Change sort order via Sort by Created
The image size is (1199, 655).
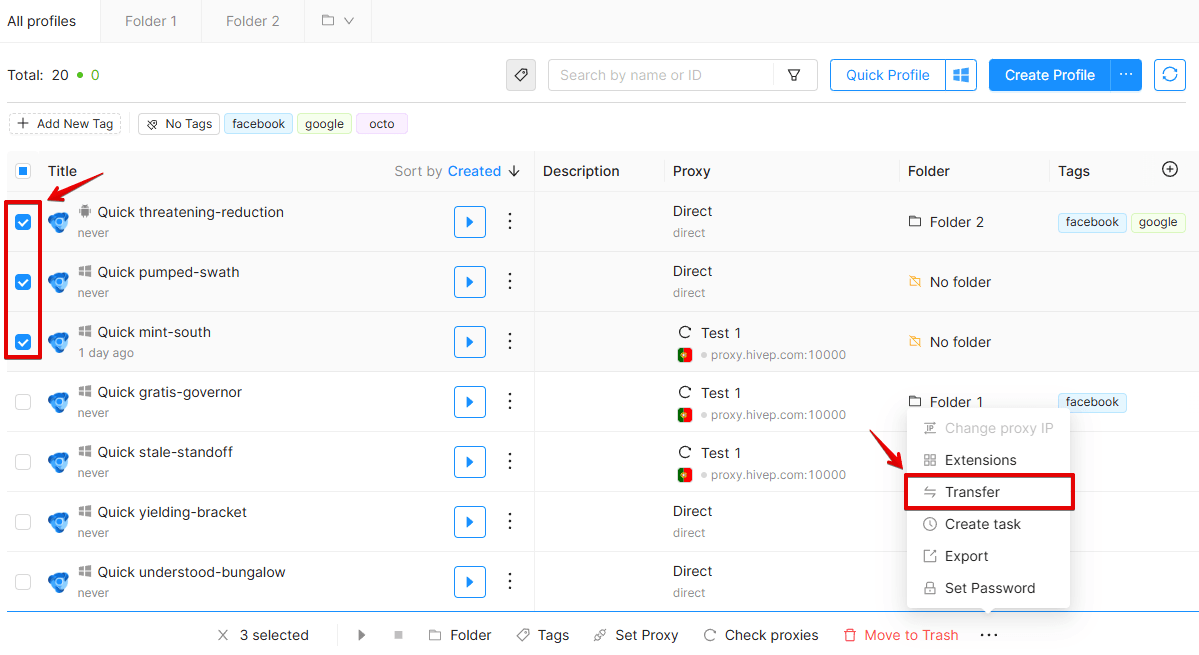pos(457,171)
